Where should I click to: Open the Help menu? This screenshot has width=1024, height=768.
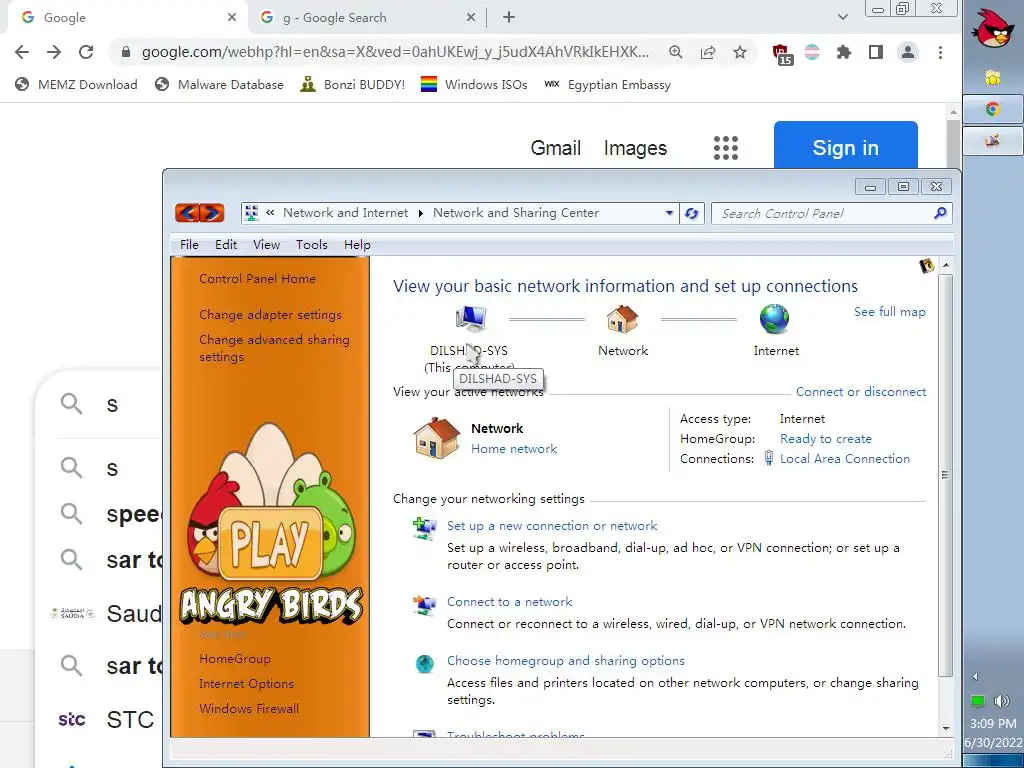357,245
